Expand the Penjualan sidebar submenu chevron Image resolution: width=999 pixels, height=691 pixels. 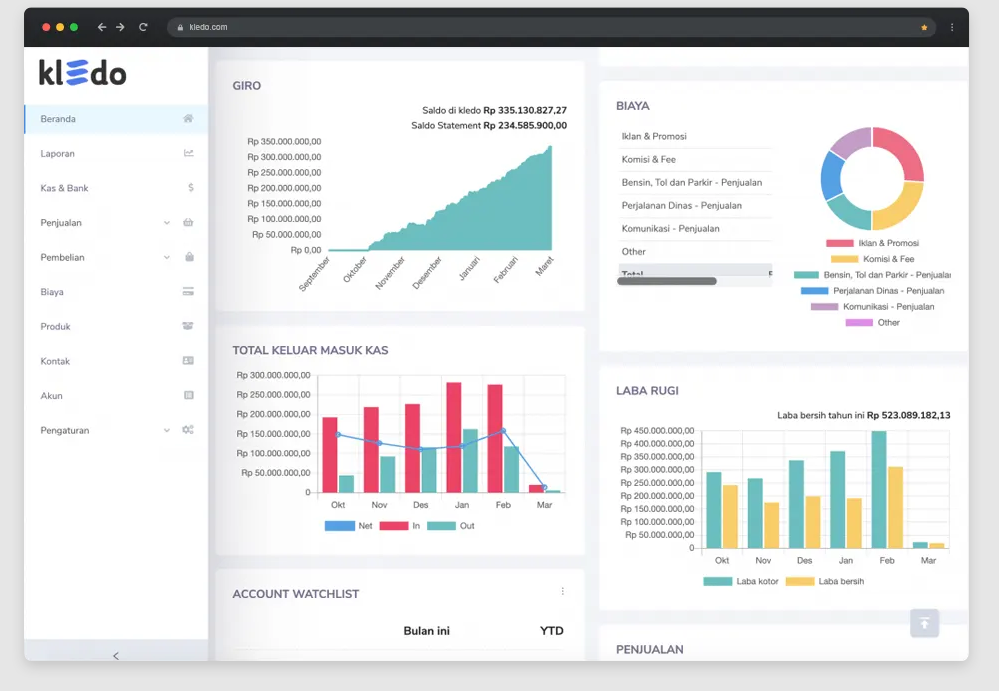click(167, 223)
